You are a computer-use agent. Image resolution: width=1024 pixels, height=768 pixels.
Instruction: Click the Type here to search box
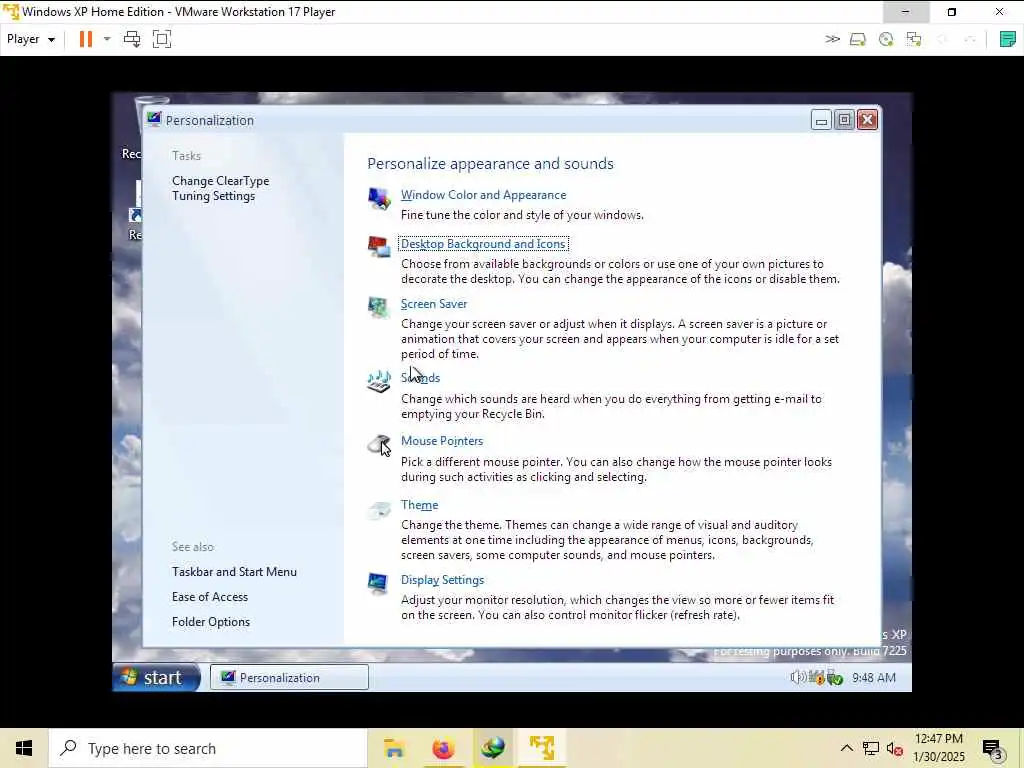(x=208, y=748)
